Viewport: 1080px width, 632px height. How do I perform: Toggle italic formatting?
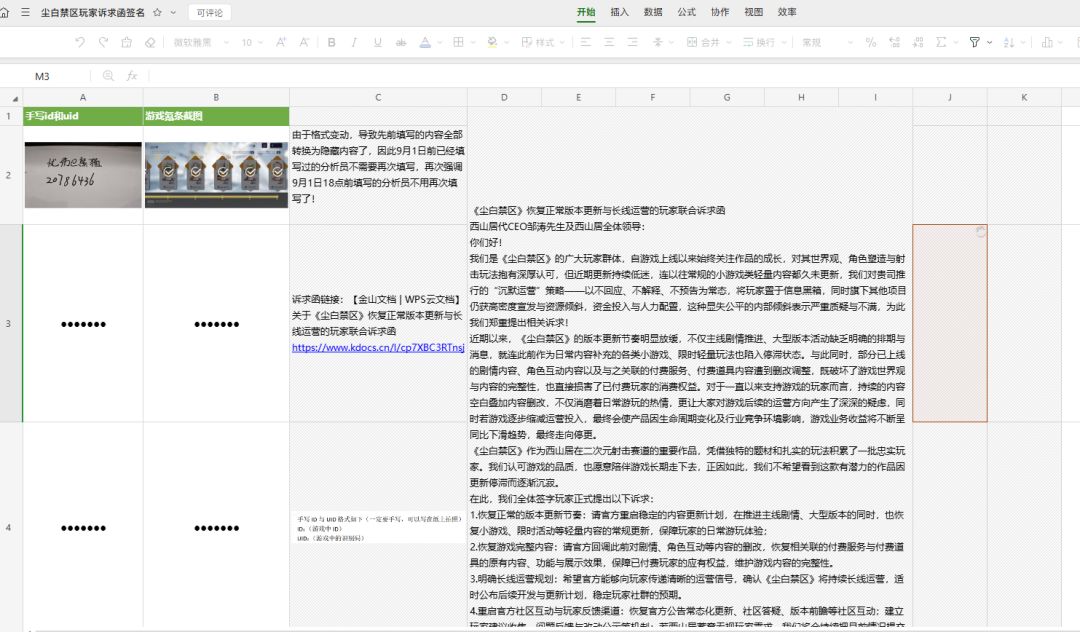pyautogui.click(x=354, y=43)
